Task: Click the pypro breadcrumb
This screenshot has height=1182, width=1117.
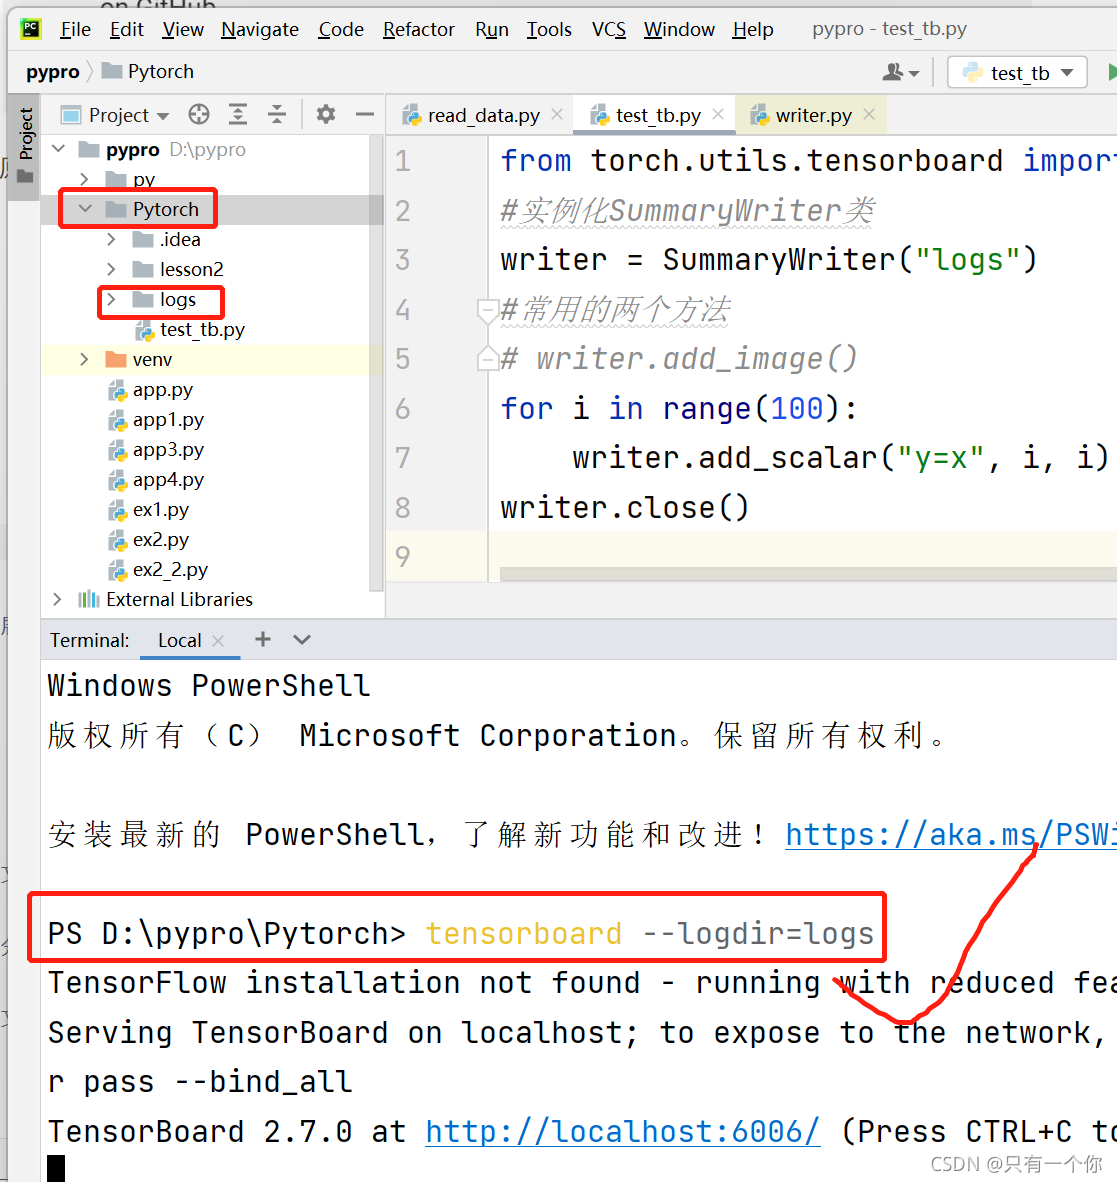Action: [52, 71]
